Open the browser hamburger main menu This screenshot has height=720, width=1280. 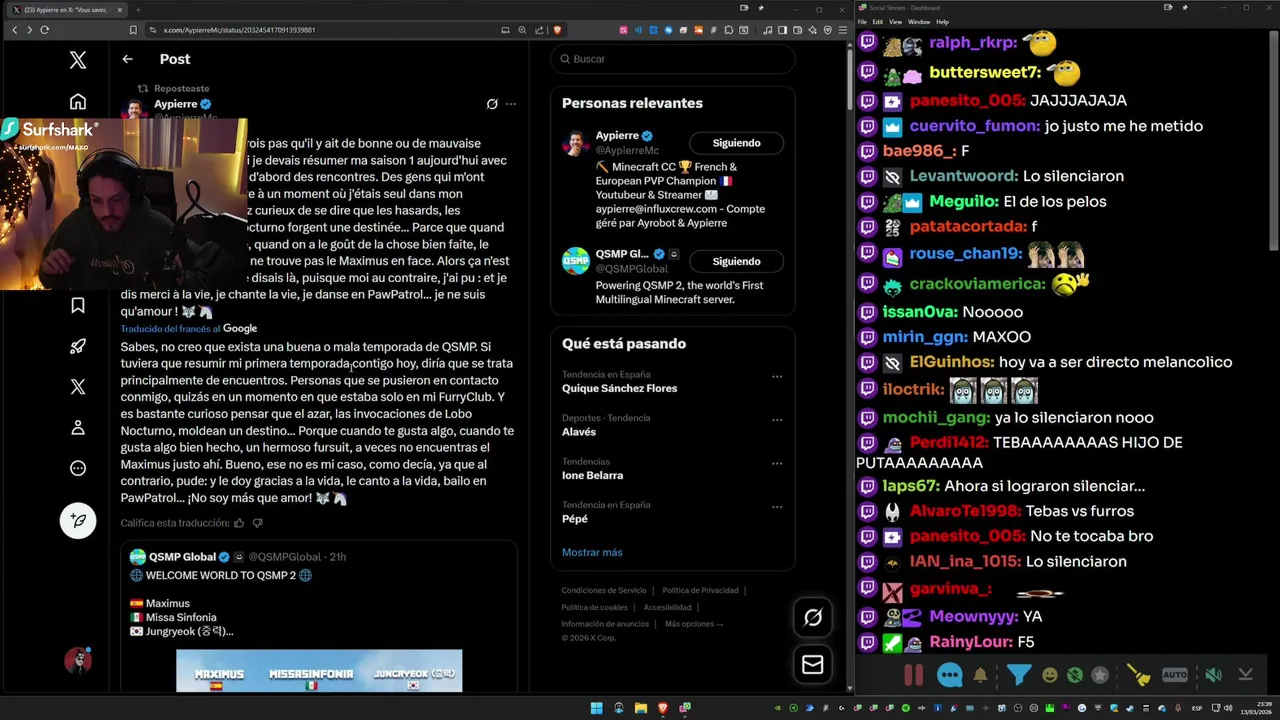pyautogui.click(x=841, y=30)
